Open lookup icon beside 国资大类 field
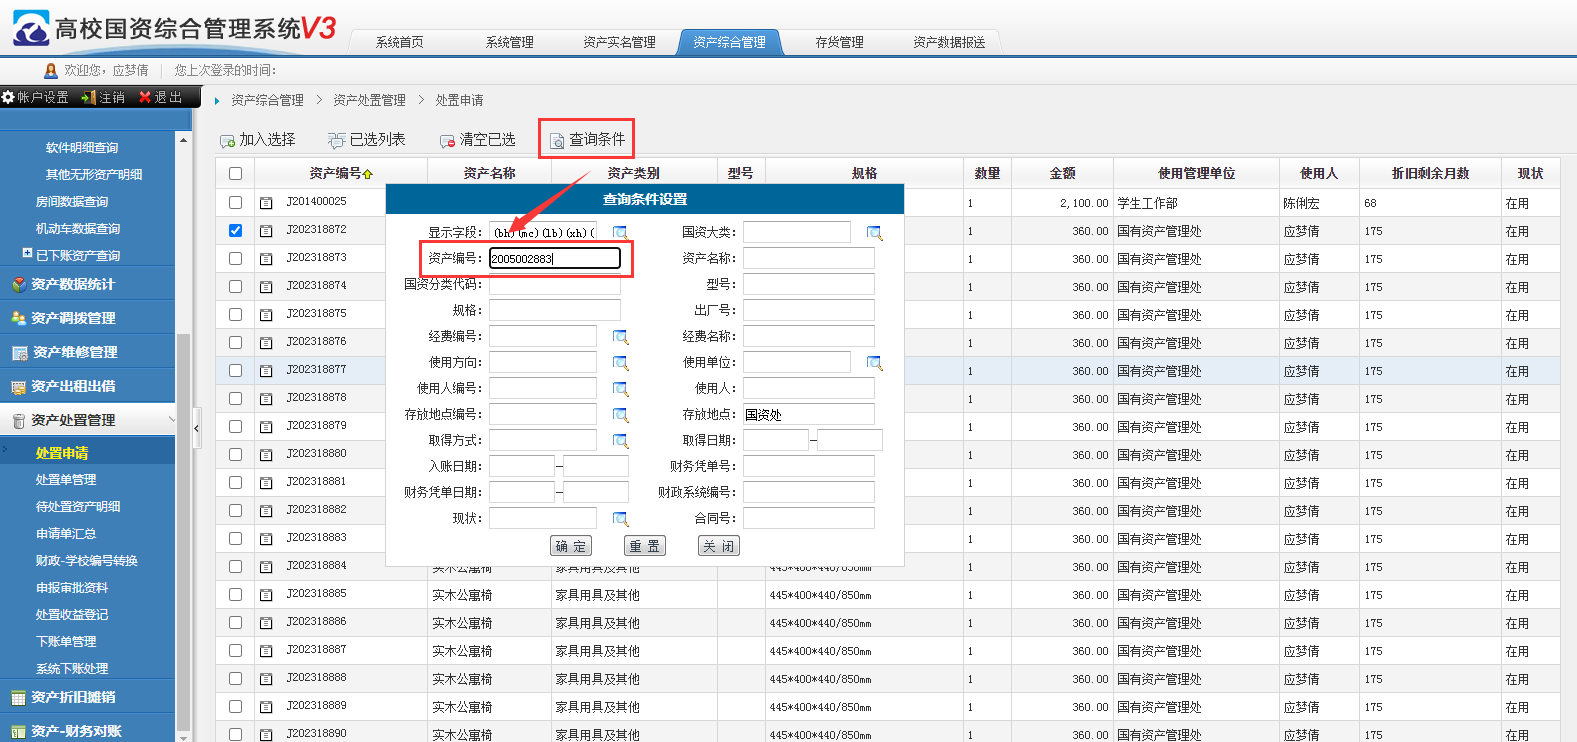Screen dimensions: 1577x742 (874, 233)
